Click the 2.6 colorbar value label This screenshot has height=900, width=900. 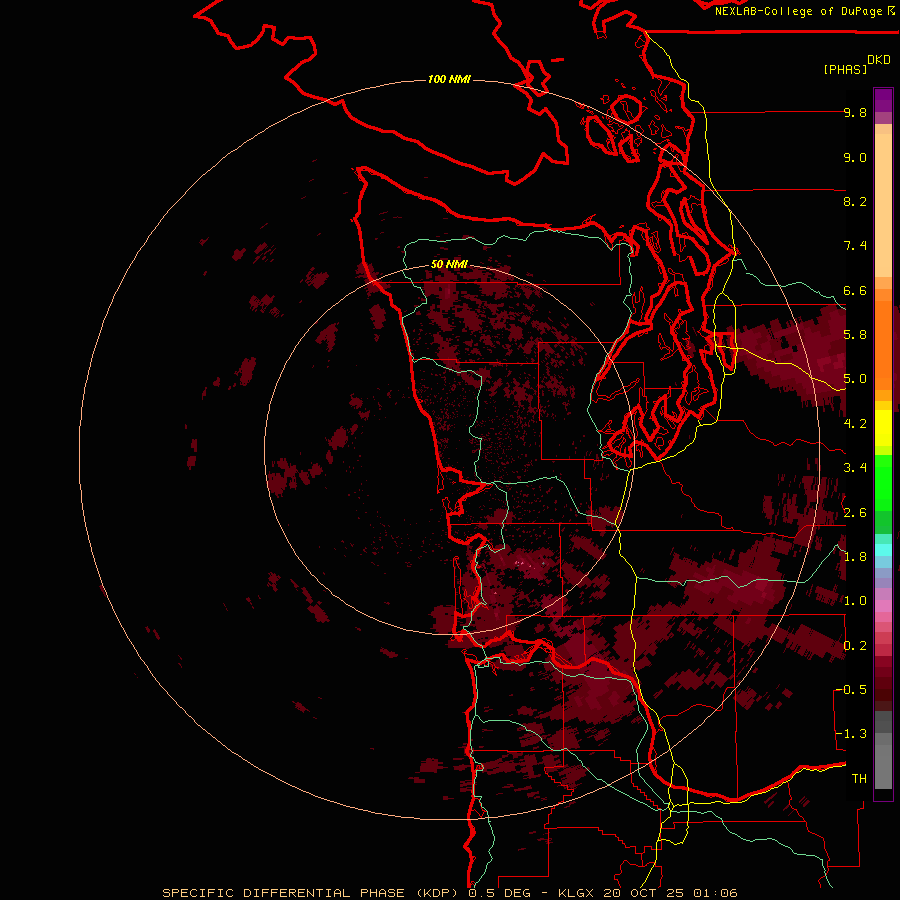[x=855, y=513]
